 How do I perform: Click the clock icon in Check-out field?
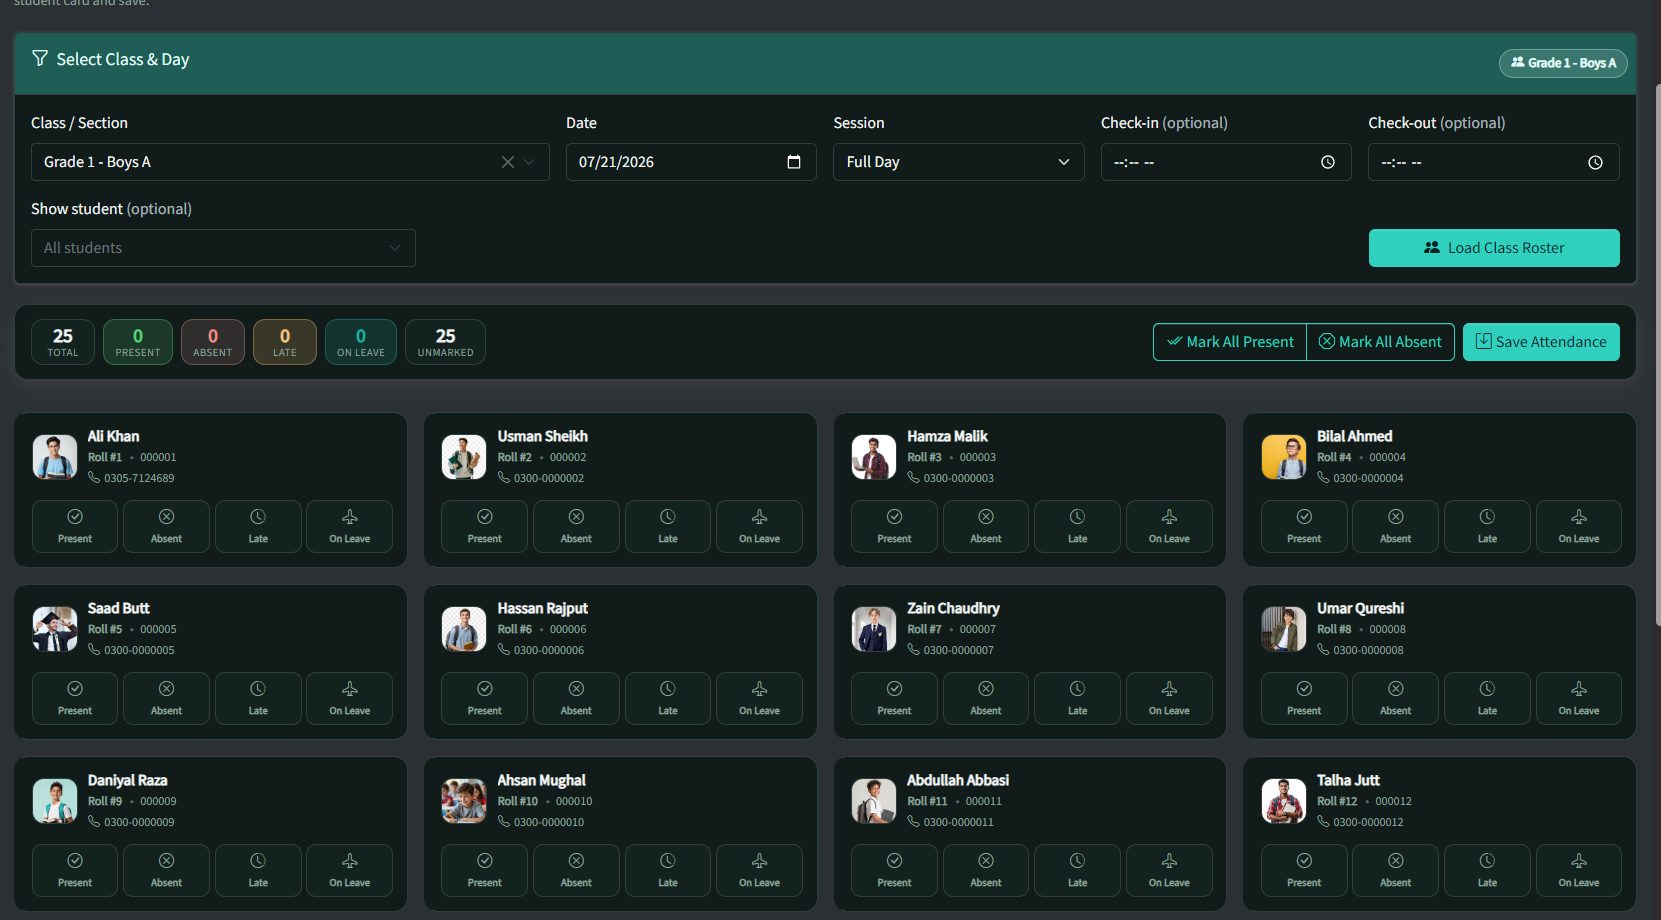coord(1595,162)
